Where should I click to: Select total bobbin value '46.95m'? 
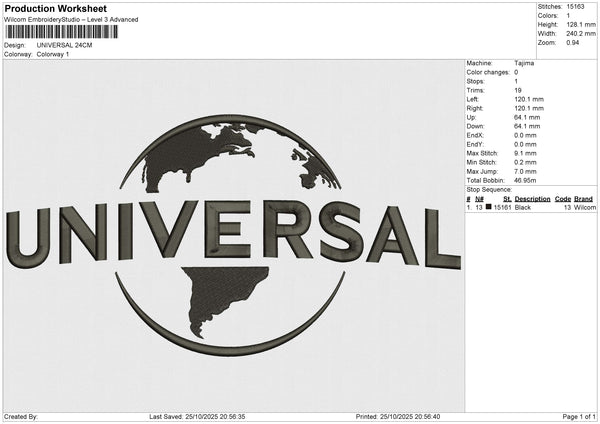click(525, 180)
